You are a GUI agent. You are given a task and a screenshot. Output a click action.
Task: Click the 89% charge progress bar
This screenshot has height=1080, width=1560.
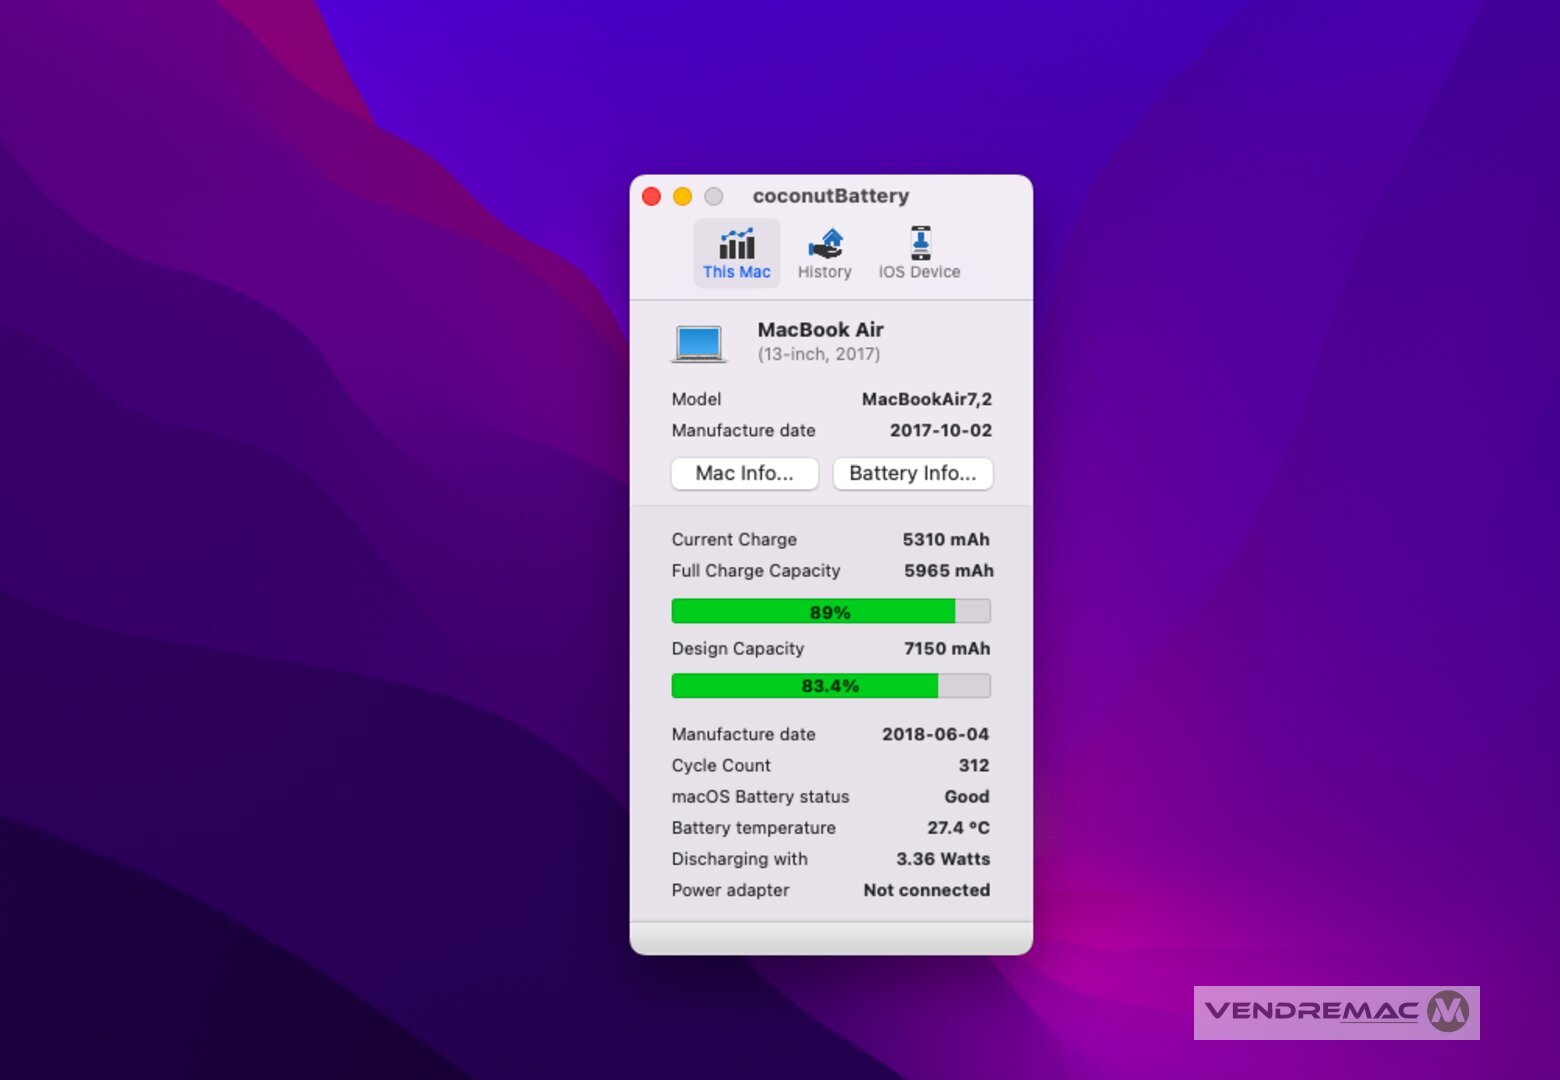830,611
